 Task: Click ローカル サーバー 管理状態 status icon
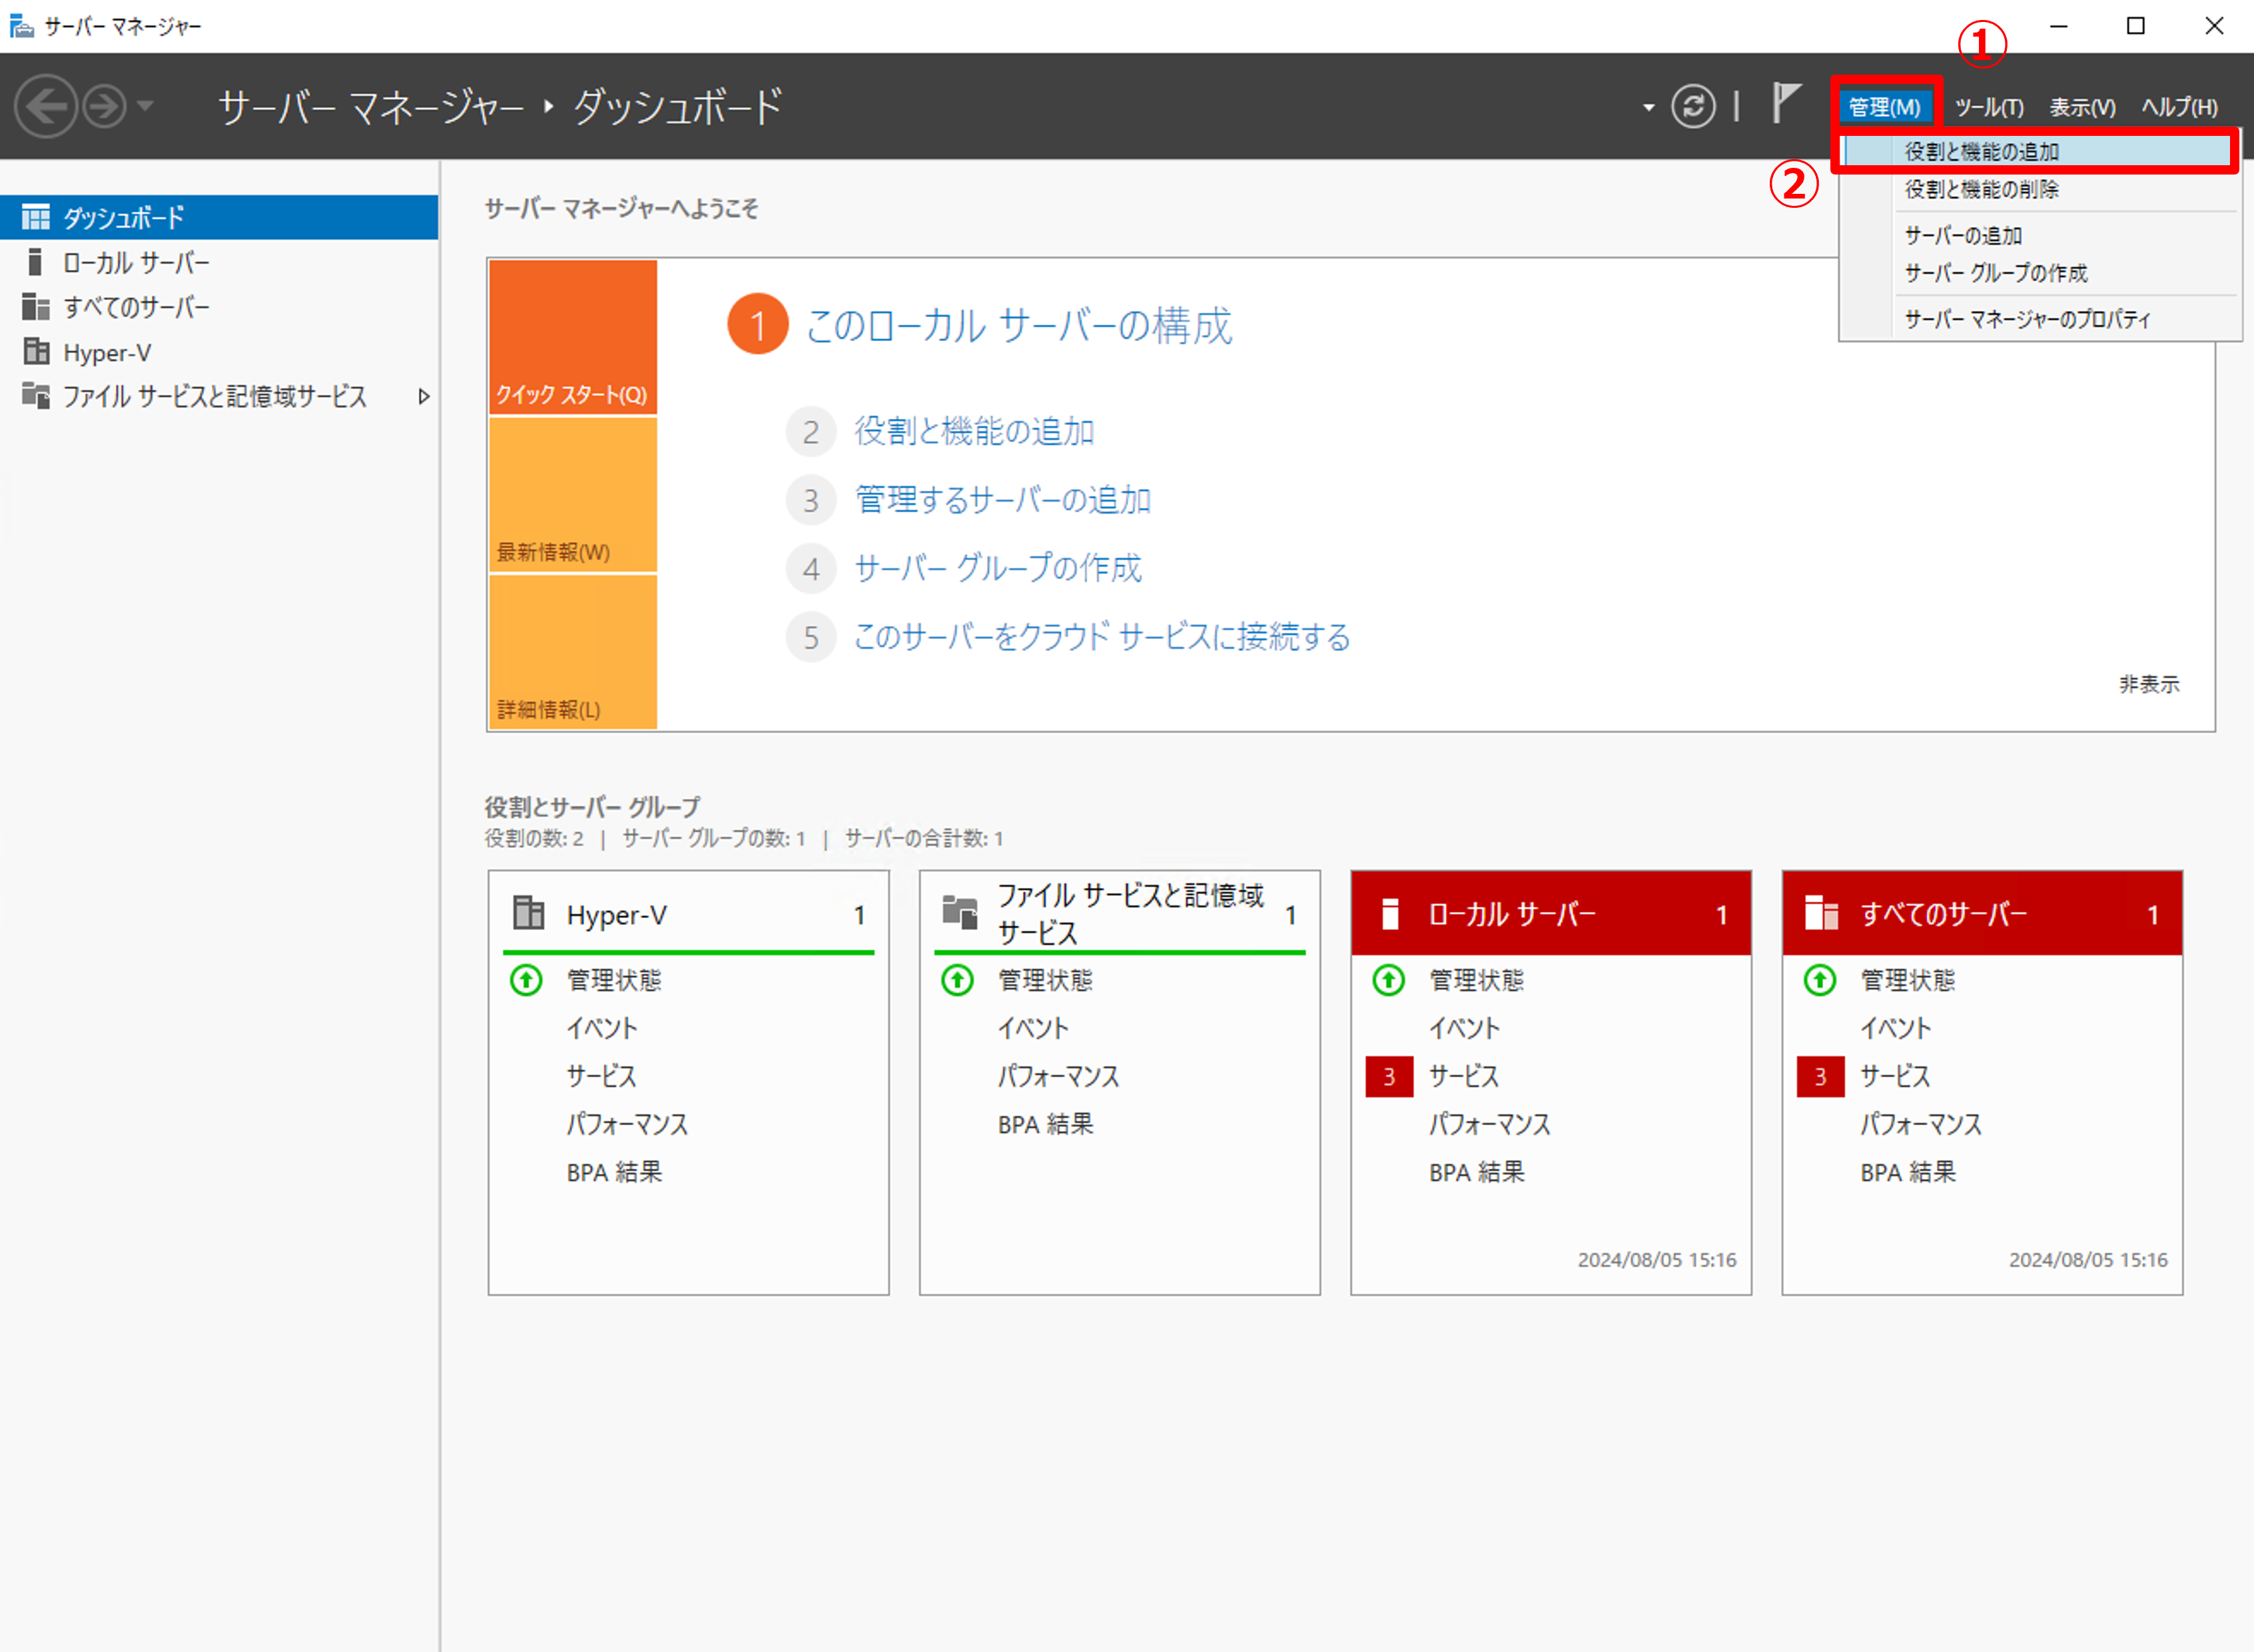(x=1388, y=979)
